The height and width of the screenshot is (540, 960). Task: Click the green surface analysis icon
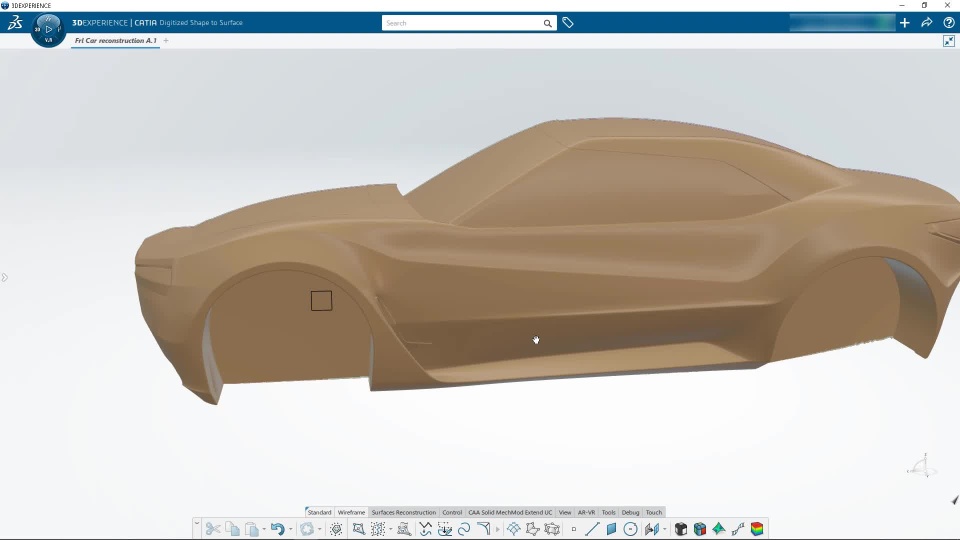click(719, 529)
